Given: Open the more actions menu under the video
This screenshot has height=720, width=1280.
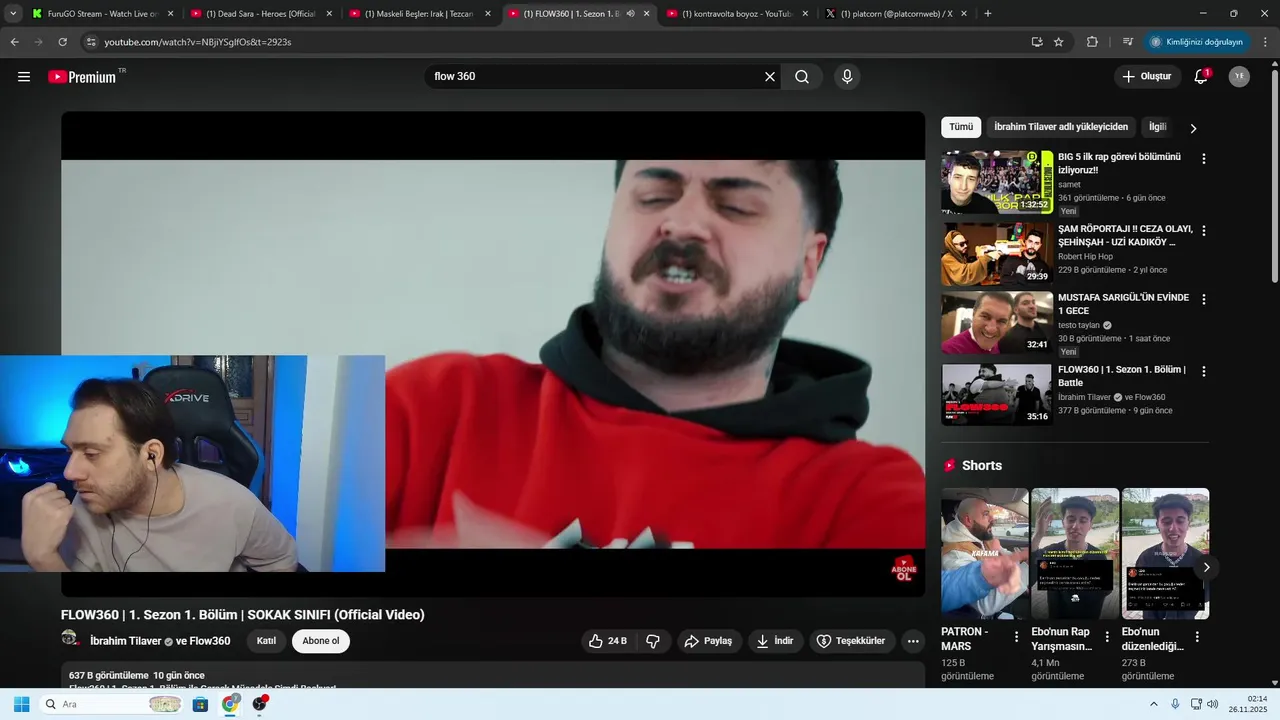Looking at the screenshot, I should click(913, 641).
